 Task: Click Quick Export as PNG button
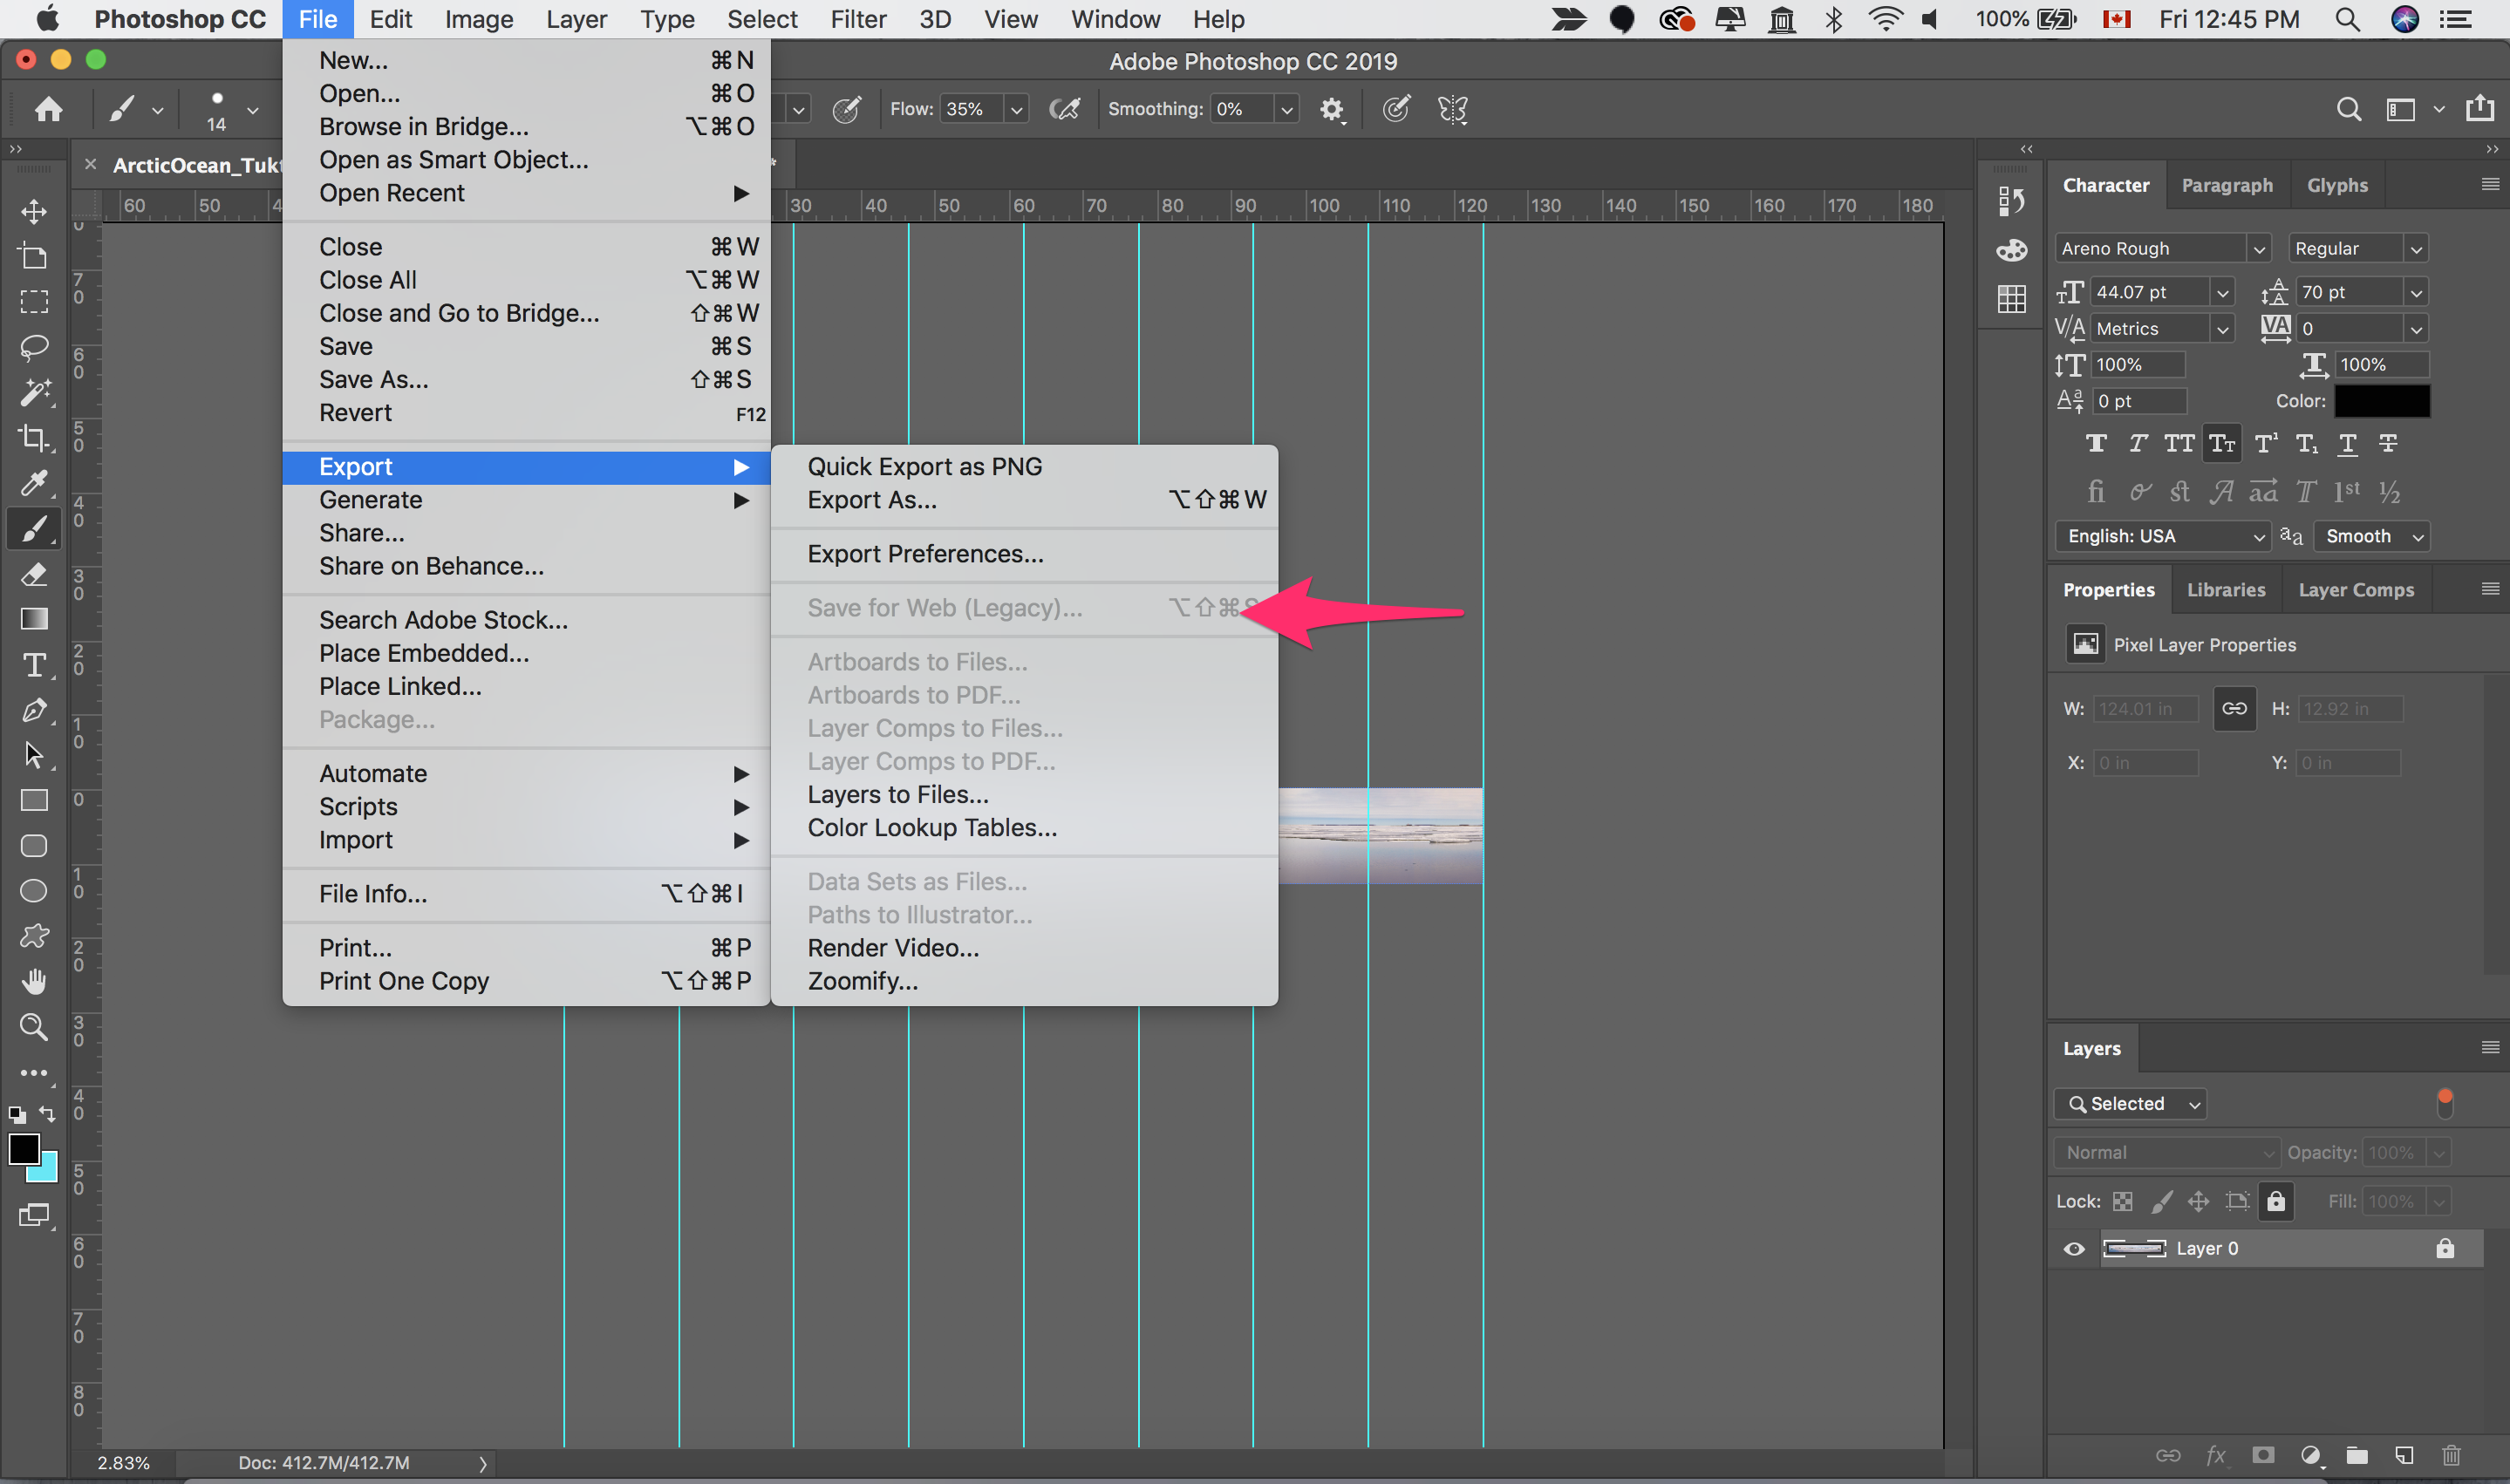point(925,465)
